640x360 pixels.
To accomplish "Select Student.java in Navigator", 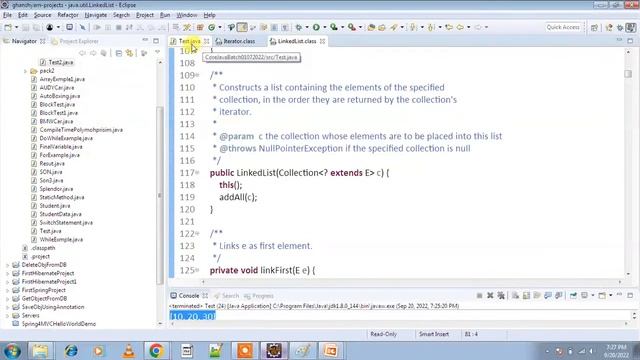I will click(55, 206).
